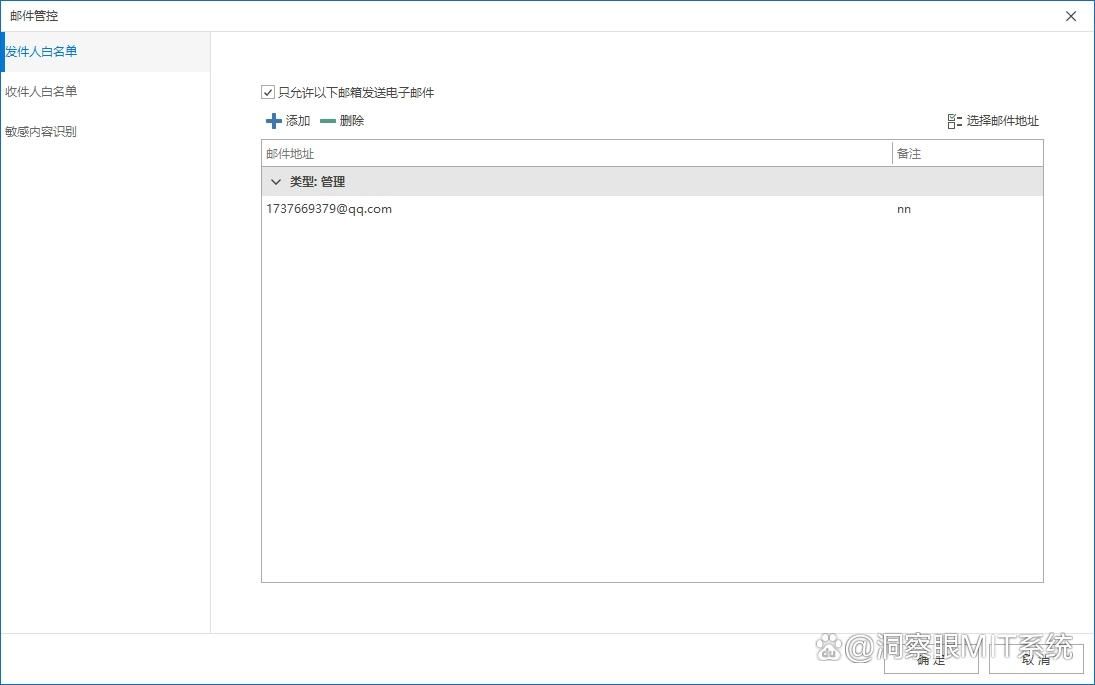The width and height of the screenshot is (1095, 685).
Task: Open the 发件人白名单 tab
Action: [105, 52]
